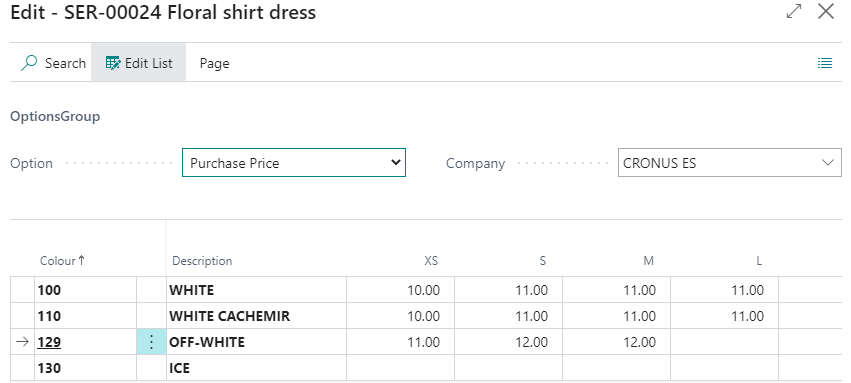This screenshot has width=851, height=383.
Task: Open the row menu dots for OFF-WHITE
Action: (151, 342)
